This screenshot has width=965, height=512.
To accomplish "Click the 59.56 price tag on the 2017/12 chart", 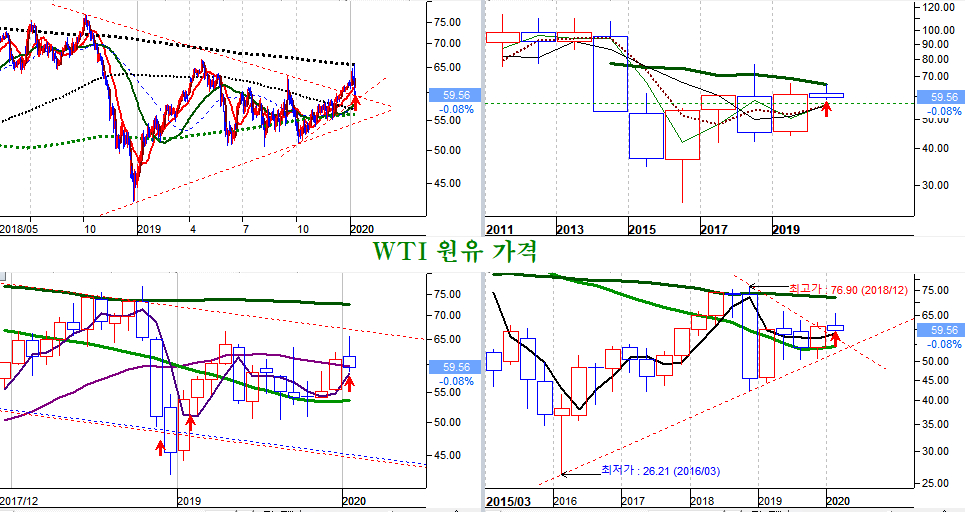I will pos(455,367).
